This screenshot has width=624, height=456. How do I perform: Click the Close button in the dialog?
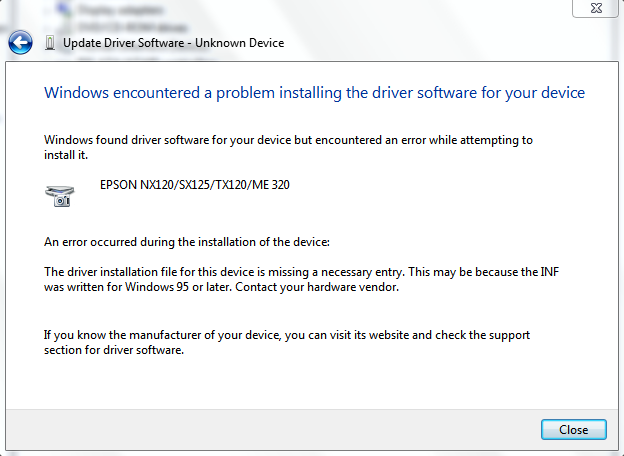pyautogui.click(x=573, y=429)
